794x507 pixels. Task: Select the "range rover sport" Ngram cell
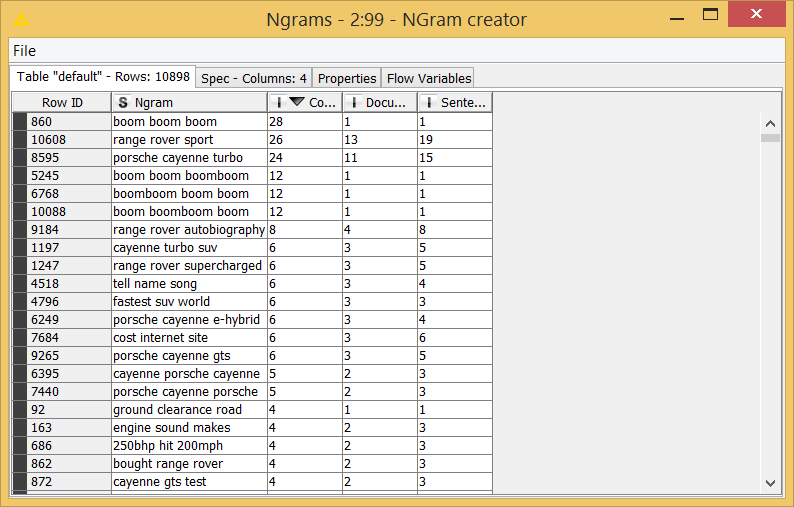tap(163, 140)
